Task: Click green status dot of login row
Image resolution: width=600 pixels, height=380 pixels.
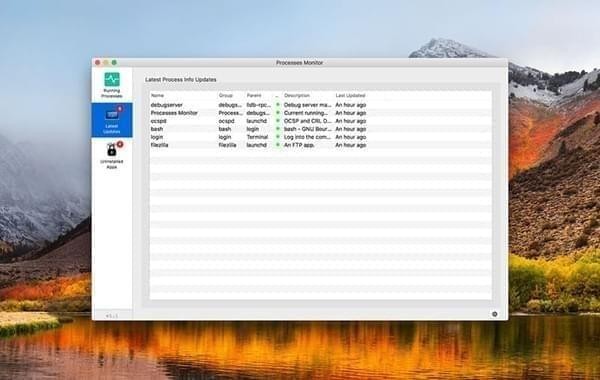Action: tap(278, 137)
